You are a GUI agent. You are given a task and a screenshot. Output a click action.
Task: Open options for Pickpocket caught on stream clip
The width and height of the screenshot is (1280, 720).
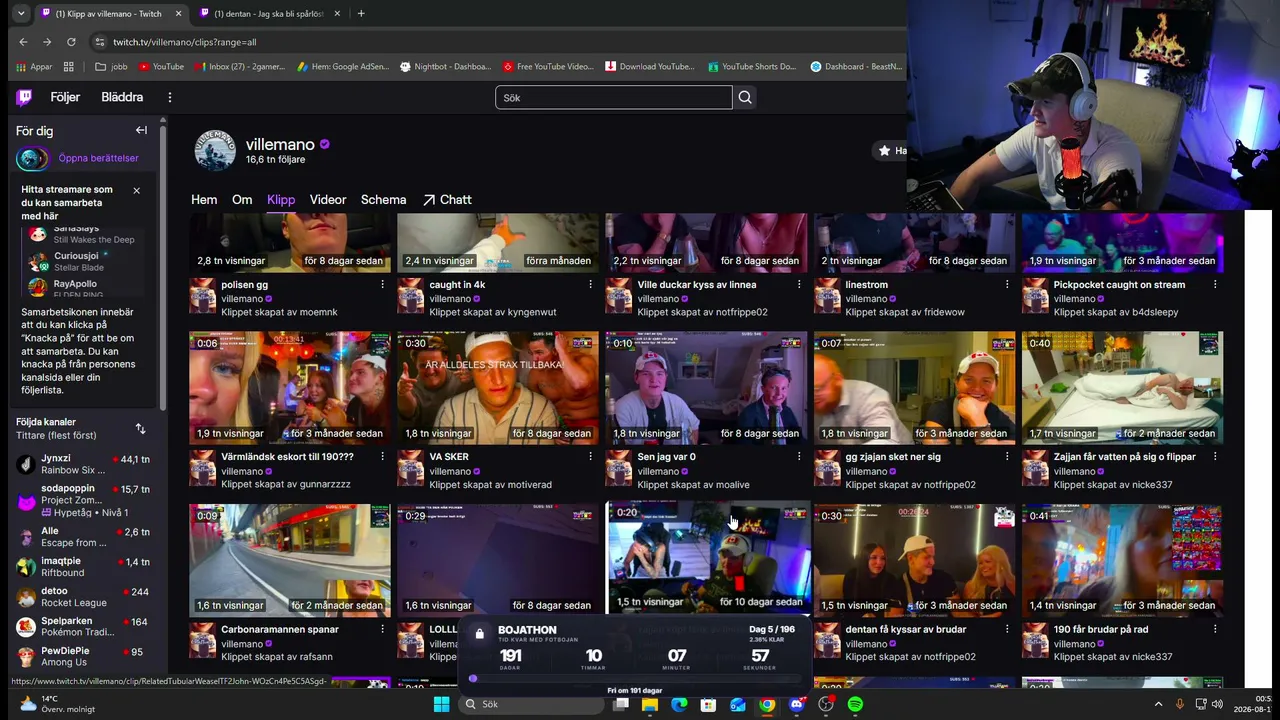coord(1215,285)
